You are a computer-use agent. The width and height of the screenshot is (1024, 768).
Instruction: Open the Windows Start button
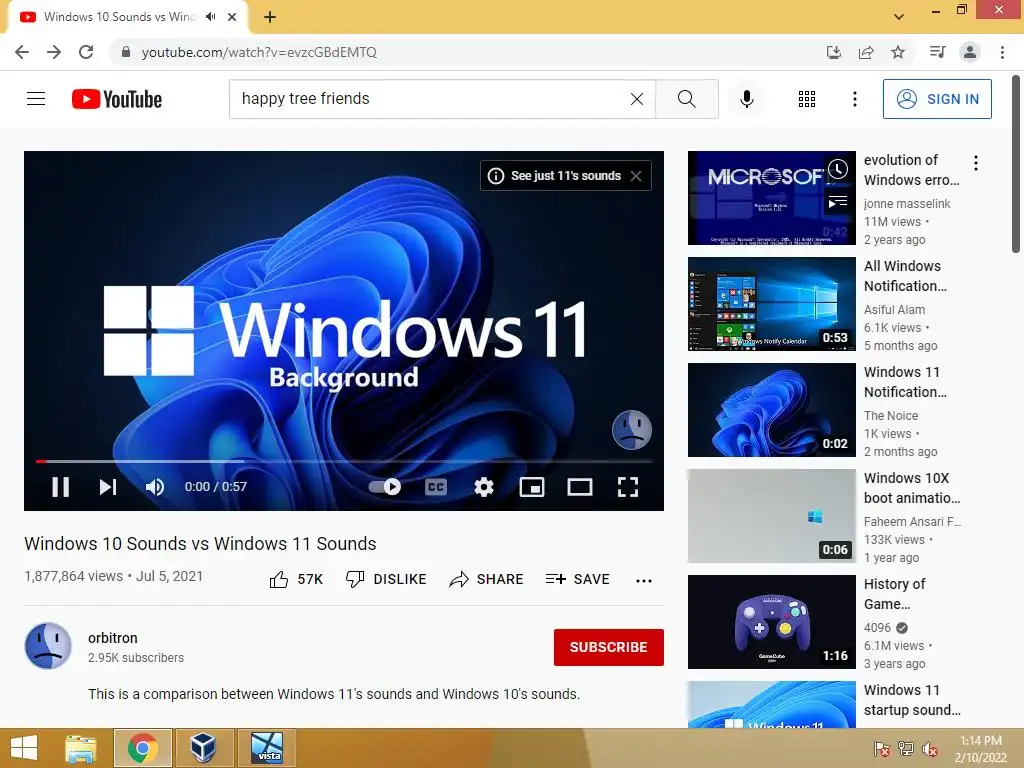coord(24,748)
